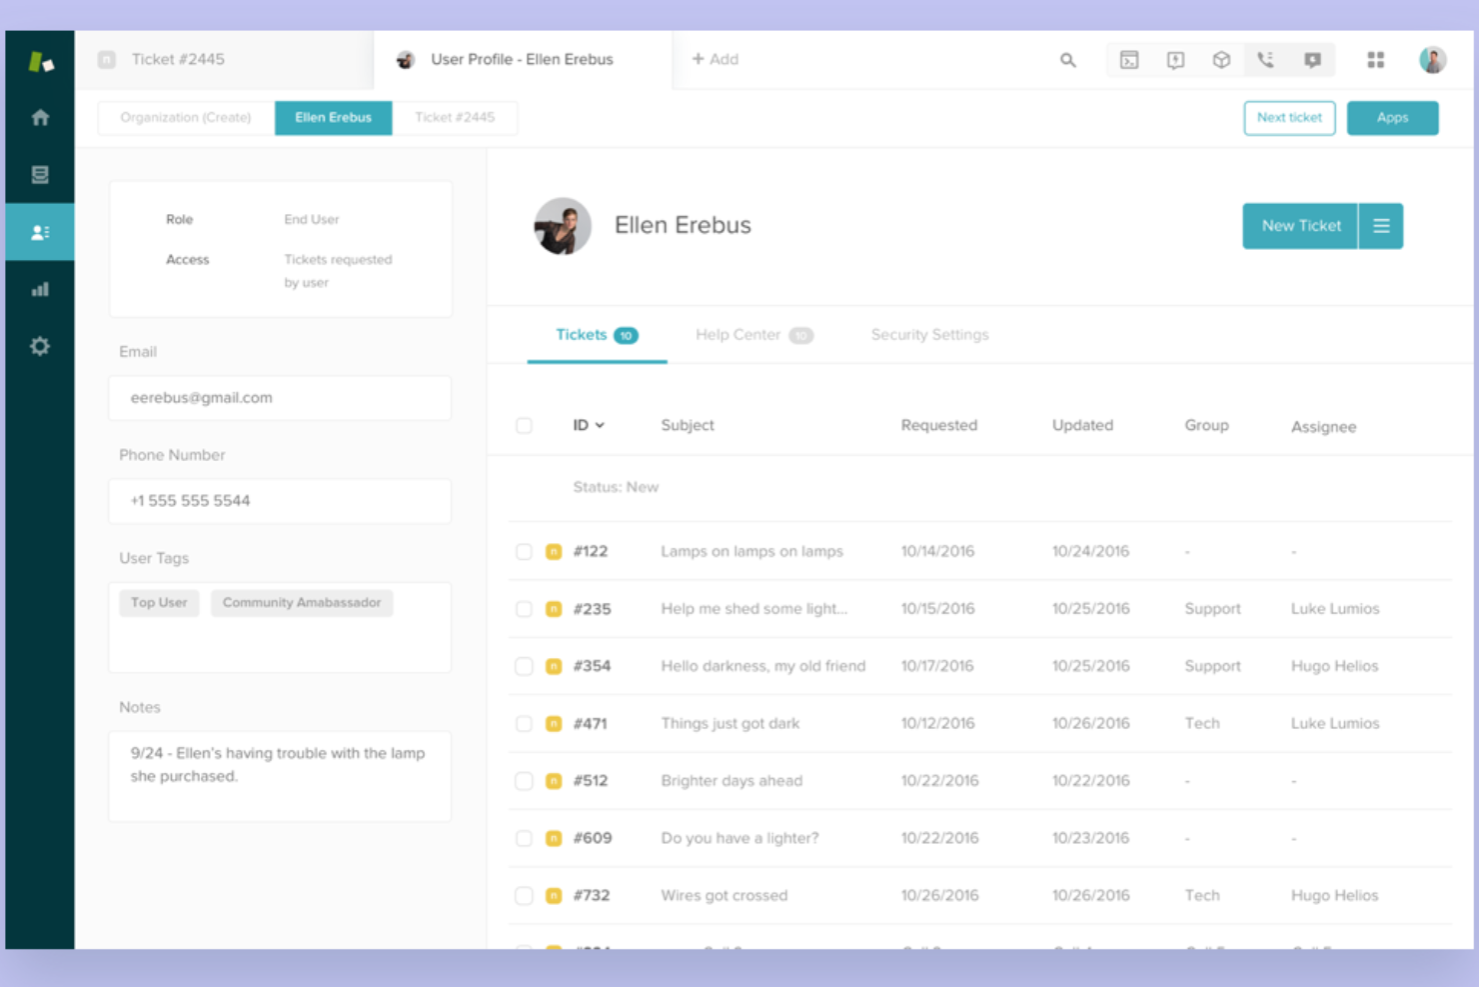Click inside the Notes text area

(x=280, y=775)
